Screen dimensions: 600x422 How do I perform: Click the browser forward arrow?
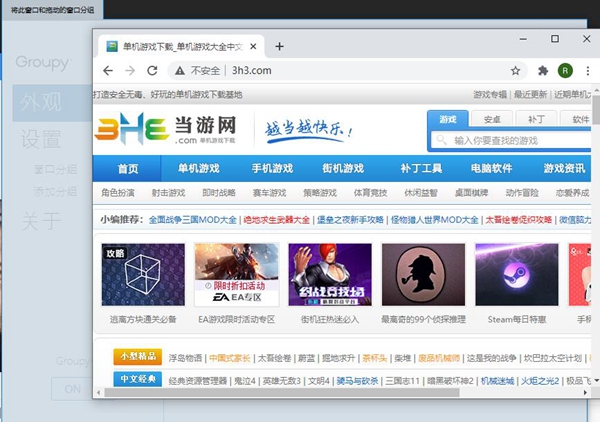pos(130,70)
